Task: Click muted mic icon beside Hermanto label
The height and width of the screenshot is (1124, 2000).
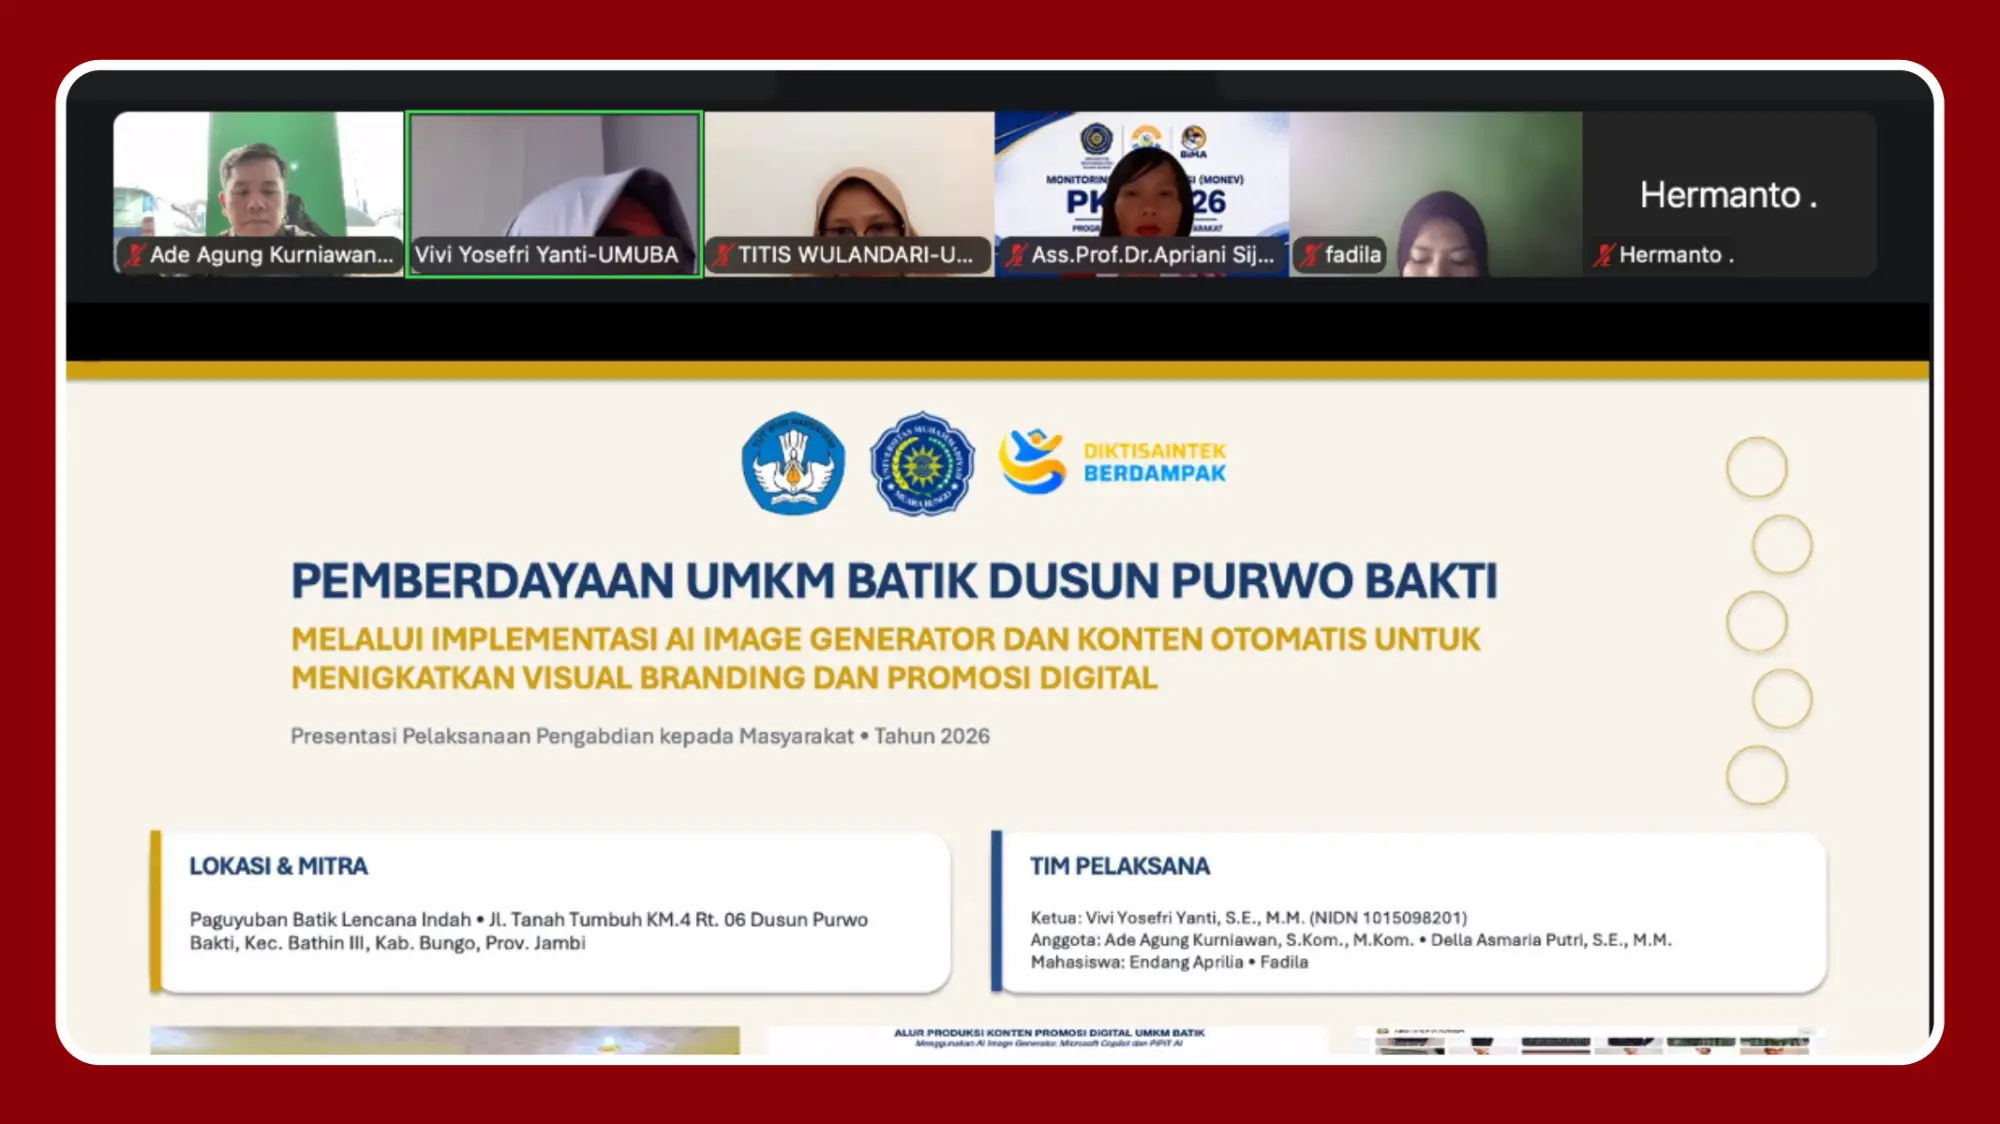Action: tap(1604, 255)
